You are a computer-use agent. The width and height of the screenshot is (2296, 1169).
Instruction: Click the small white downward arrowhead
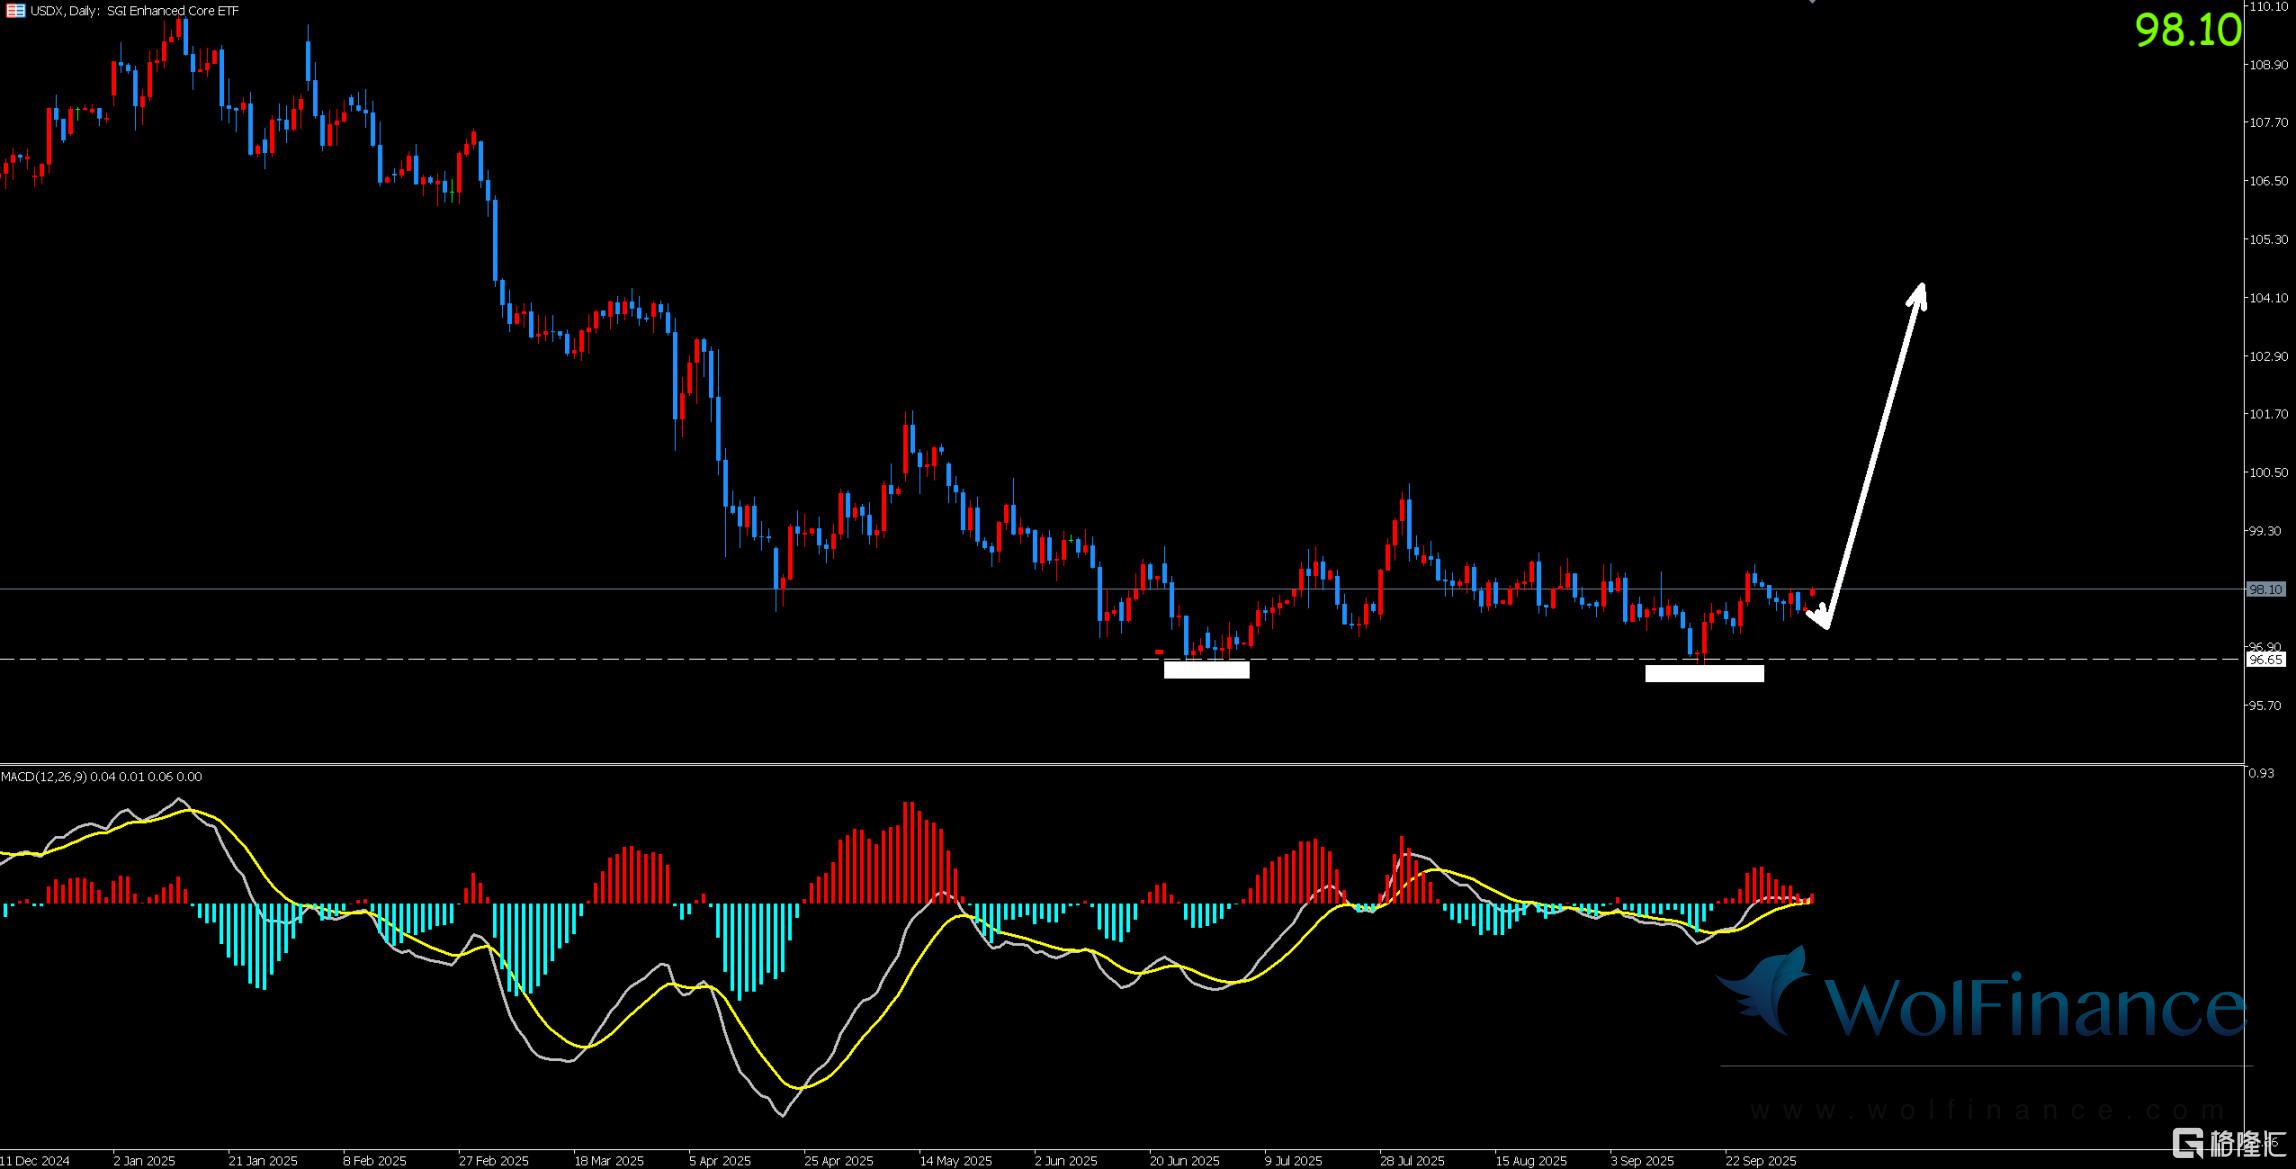pos(1820,618)
